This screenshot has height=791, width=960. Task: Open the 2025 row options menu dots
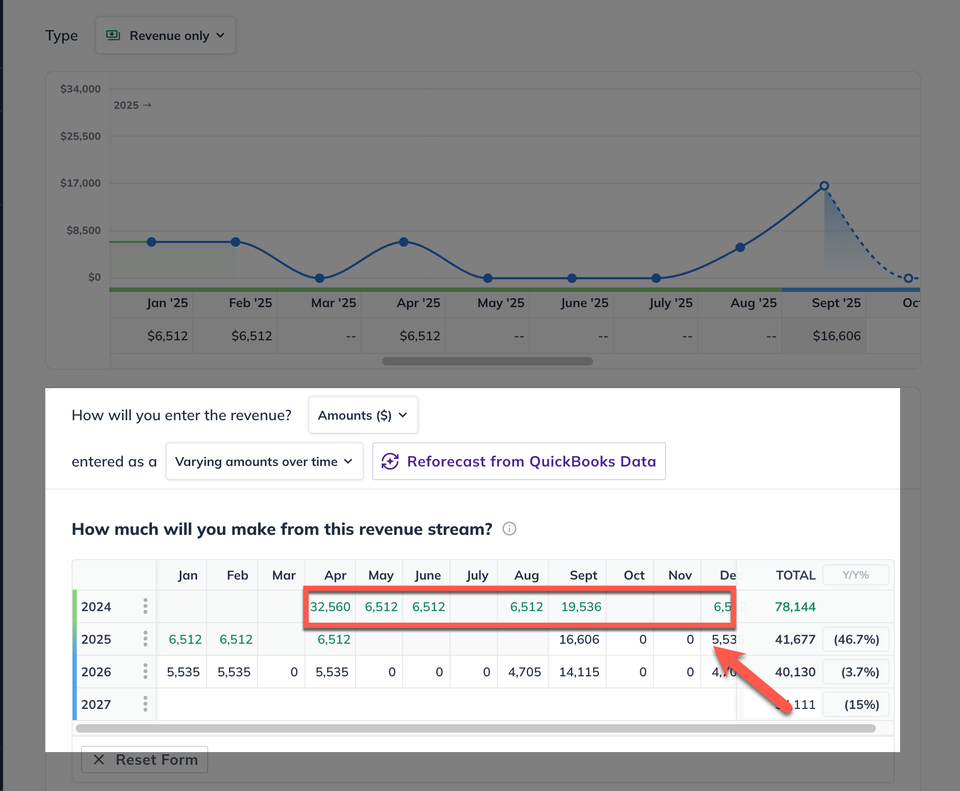[145, 639]
